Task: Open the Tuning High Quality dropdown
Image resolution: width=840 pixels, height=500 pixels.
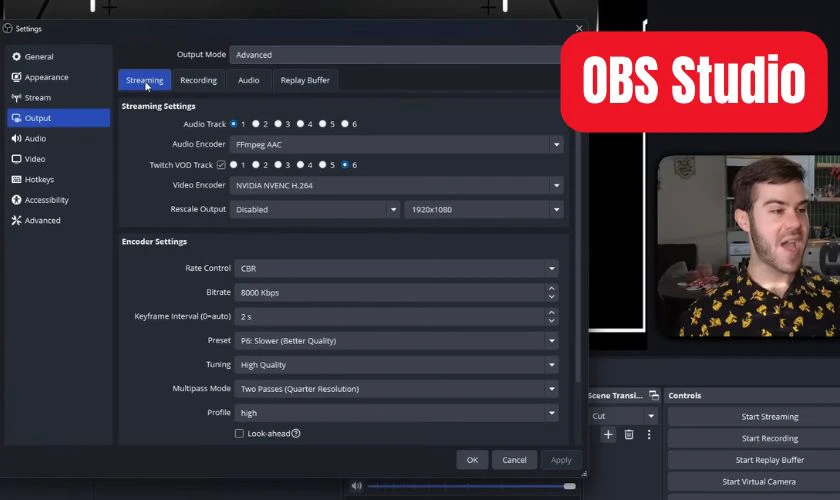Action: [x=396, y=365]
